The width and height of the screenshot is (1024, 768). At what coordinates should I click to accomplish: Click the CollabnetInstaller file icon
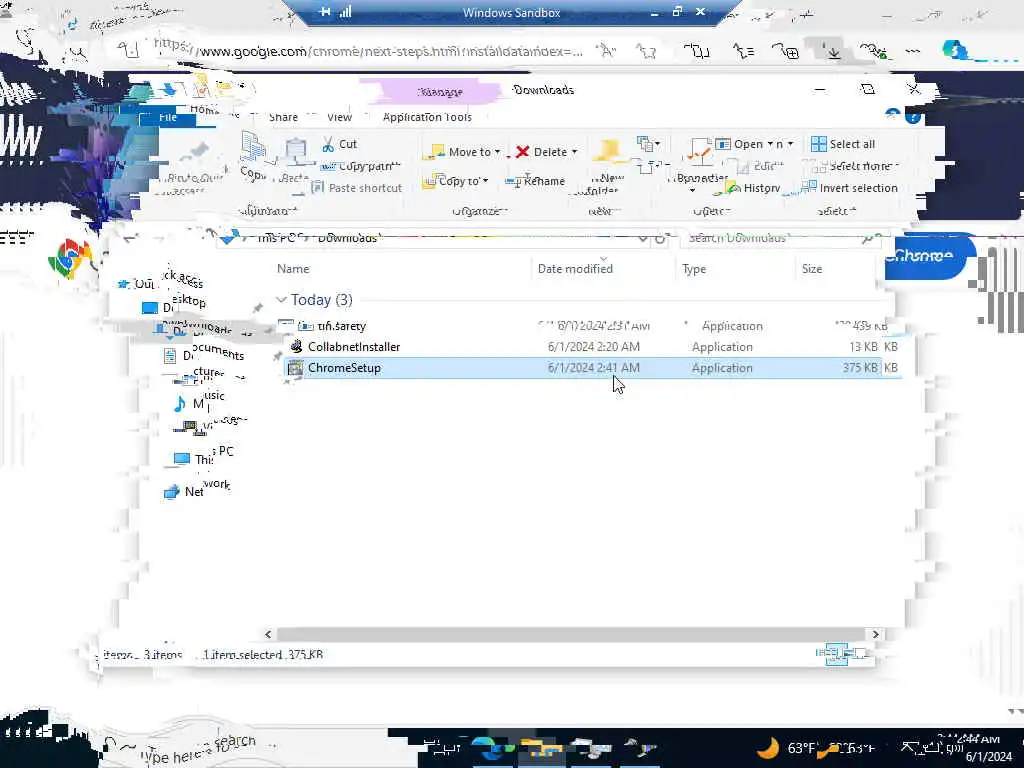[296, 347]
